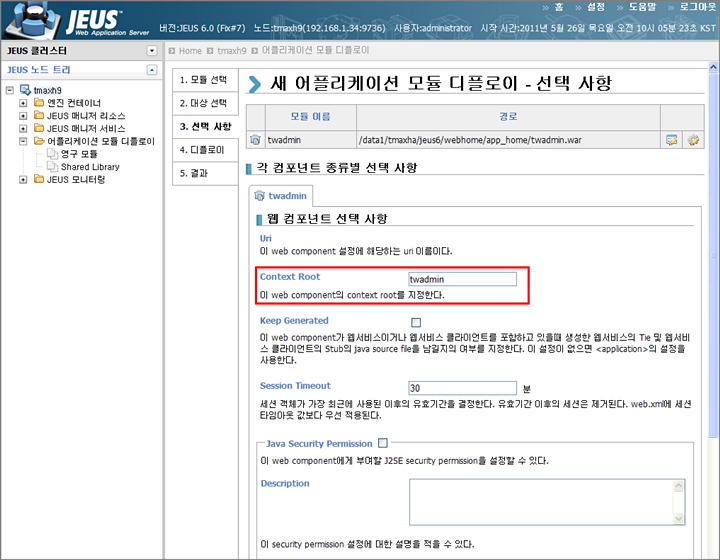This screenshot has height=560, width=720.
Task: Click the 어플리케이션 모듈 디플로이 breadcrumb
Action: pos(315,50)
